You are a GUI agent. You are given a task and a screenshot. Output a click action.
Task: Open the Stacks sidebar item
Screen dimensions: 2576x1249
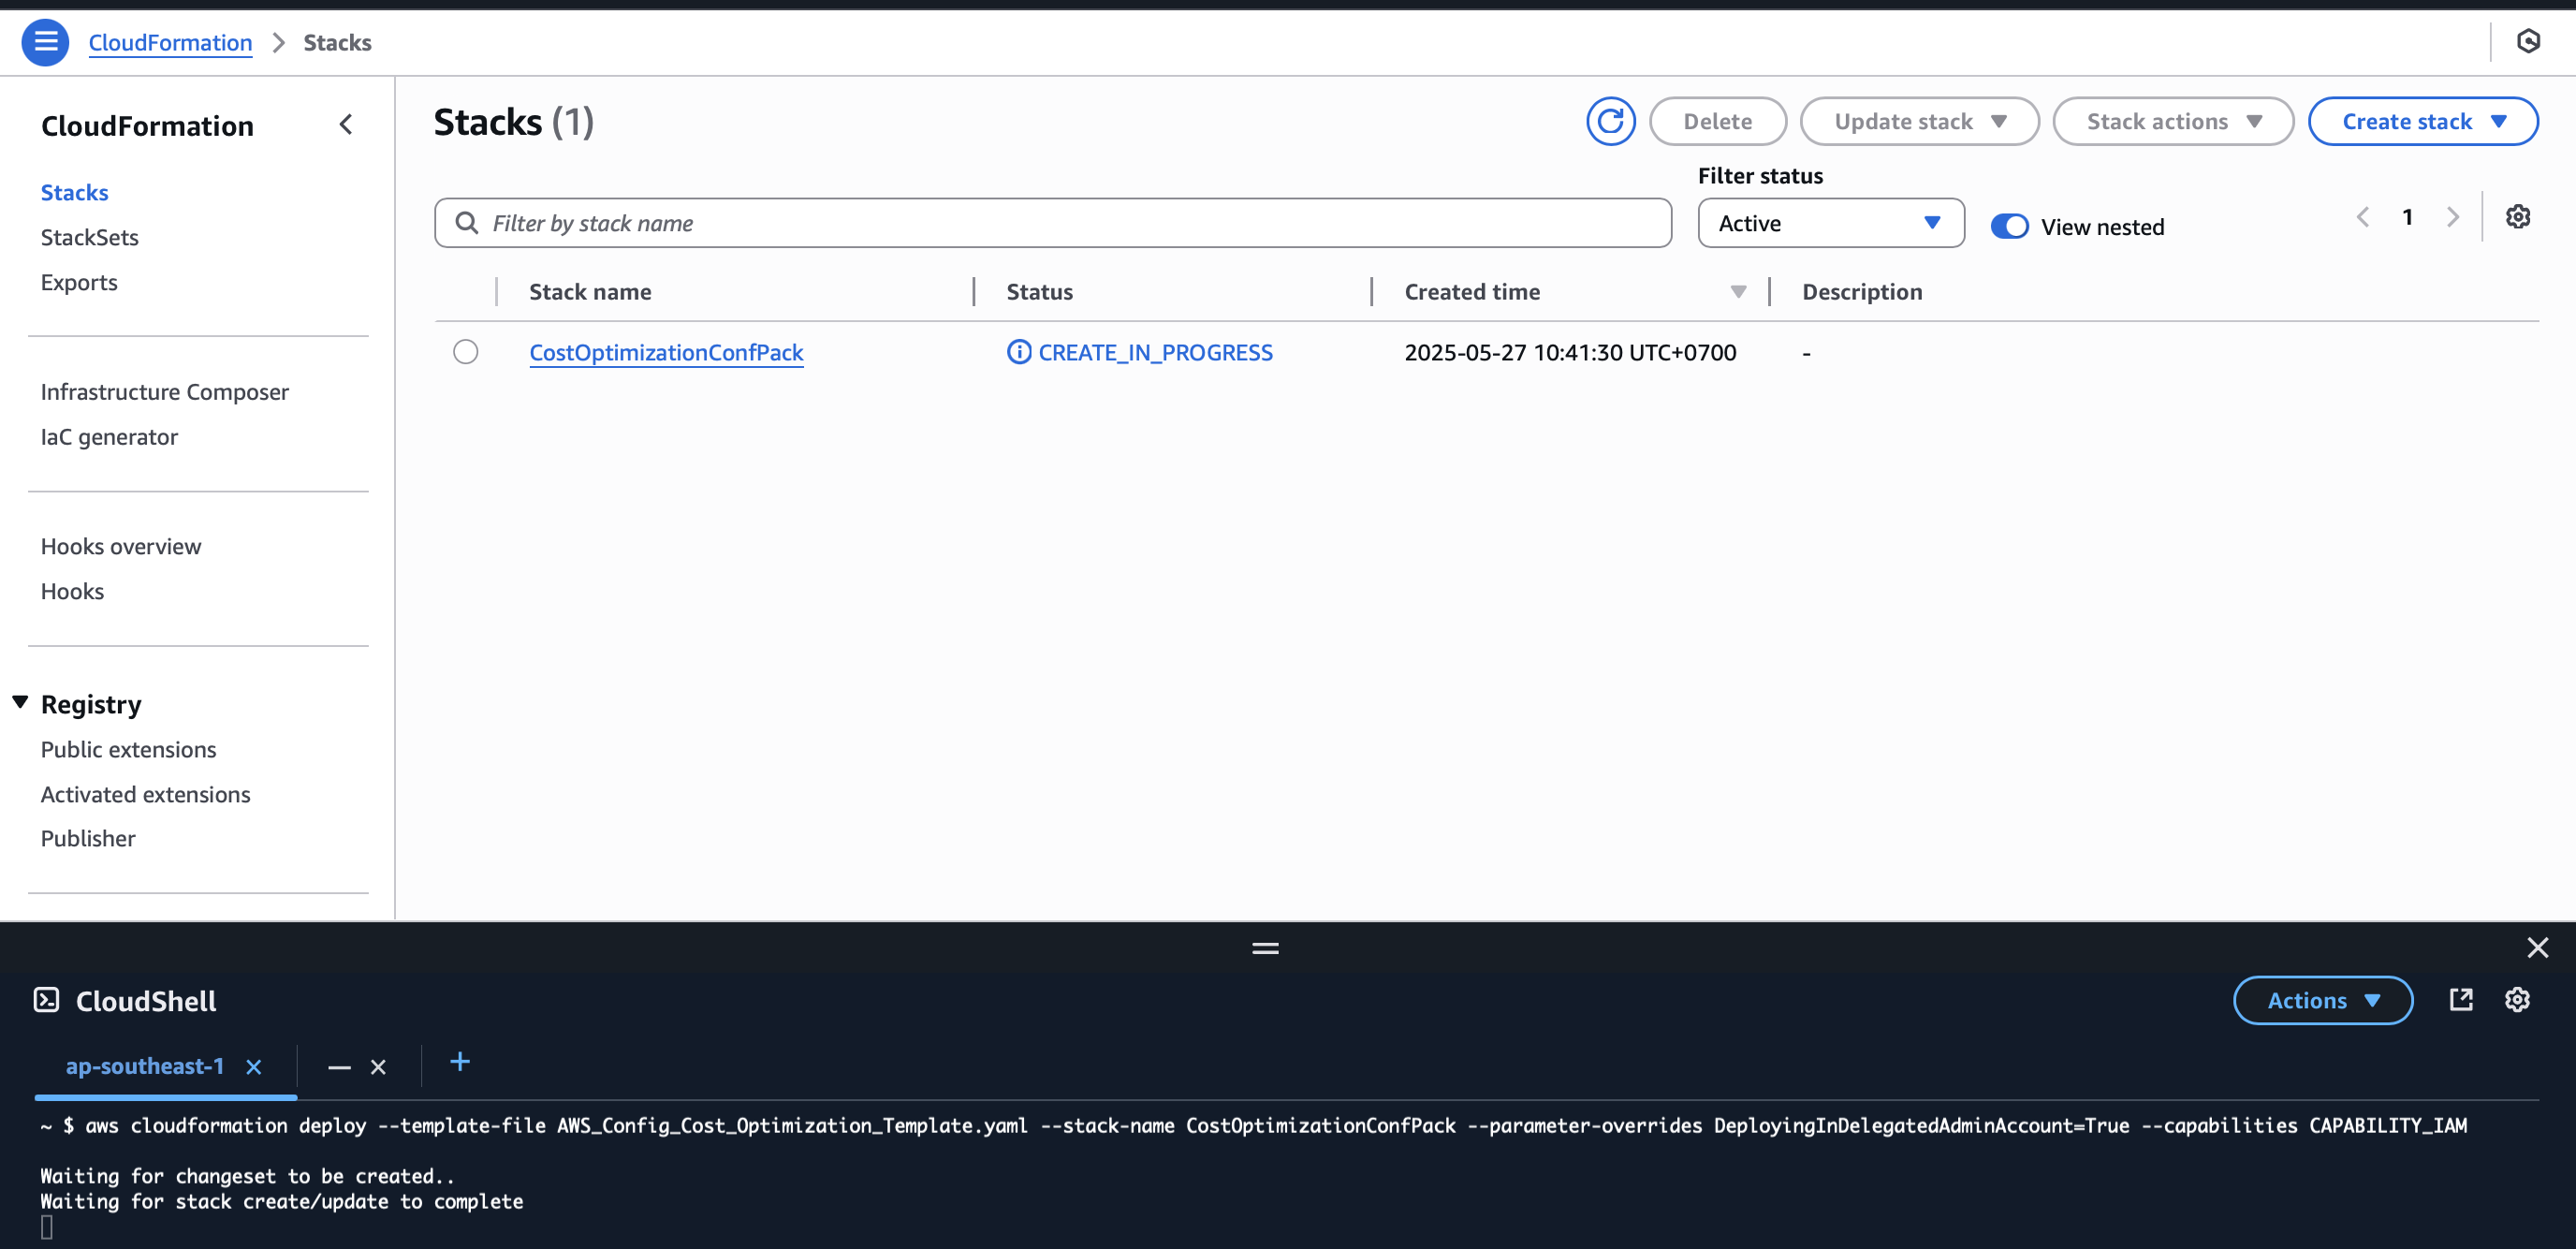(x=74, y=192)
